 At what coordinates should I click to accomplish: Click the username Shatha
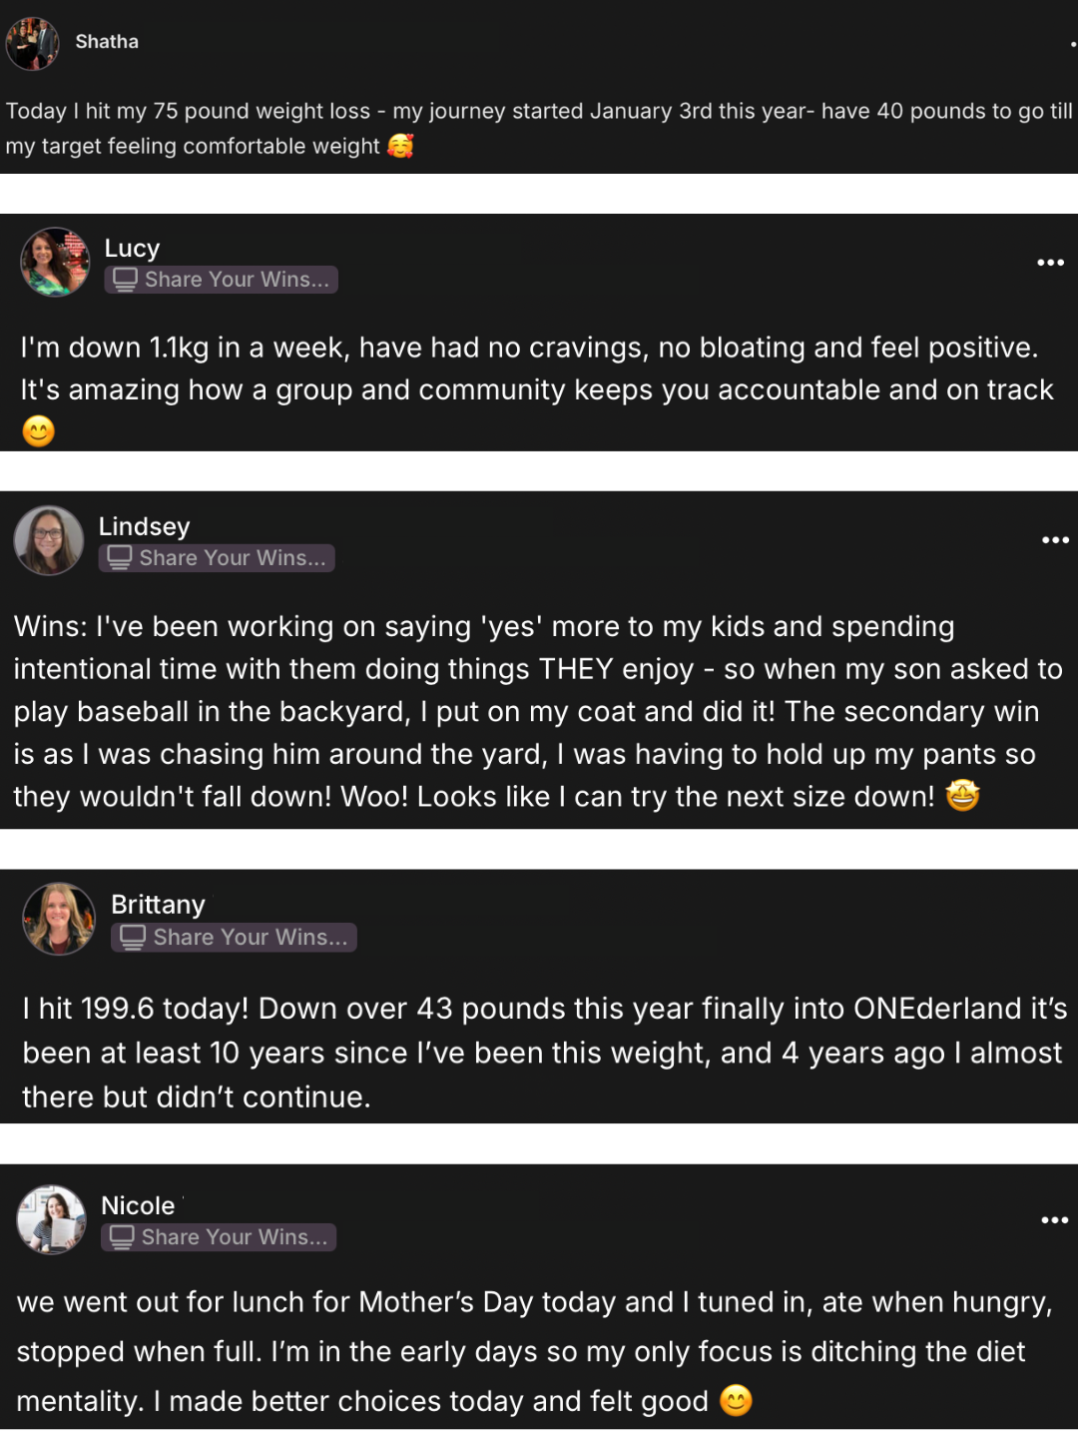pos(107,42)
